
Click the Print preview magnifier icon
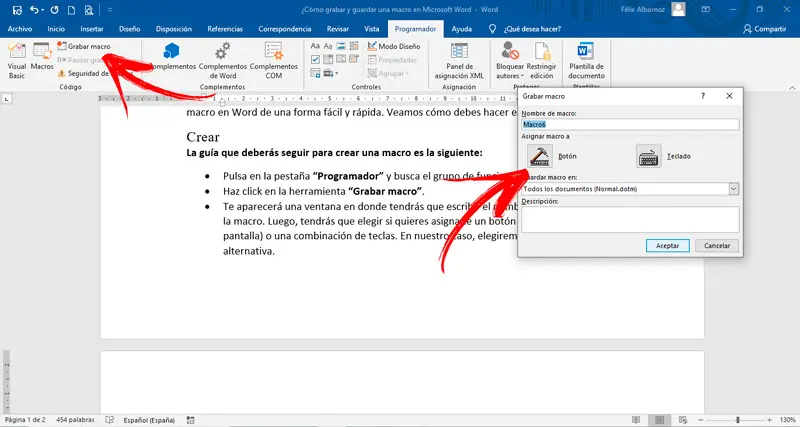click(89, 10)
